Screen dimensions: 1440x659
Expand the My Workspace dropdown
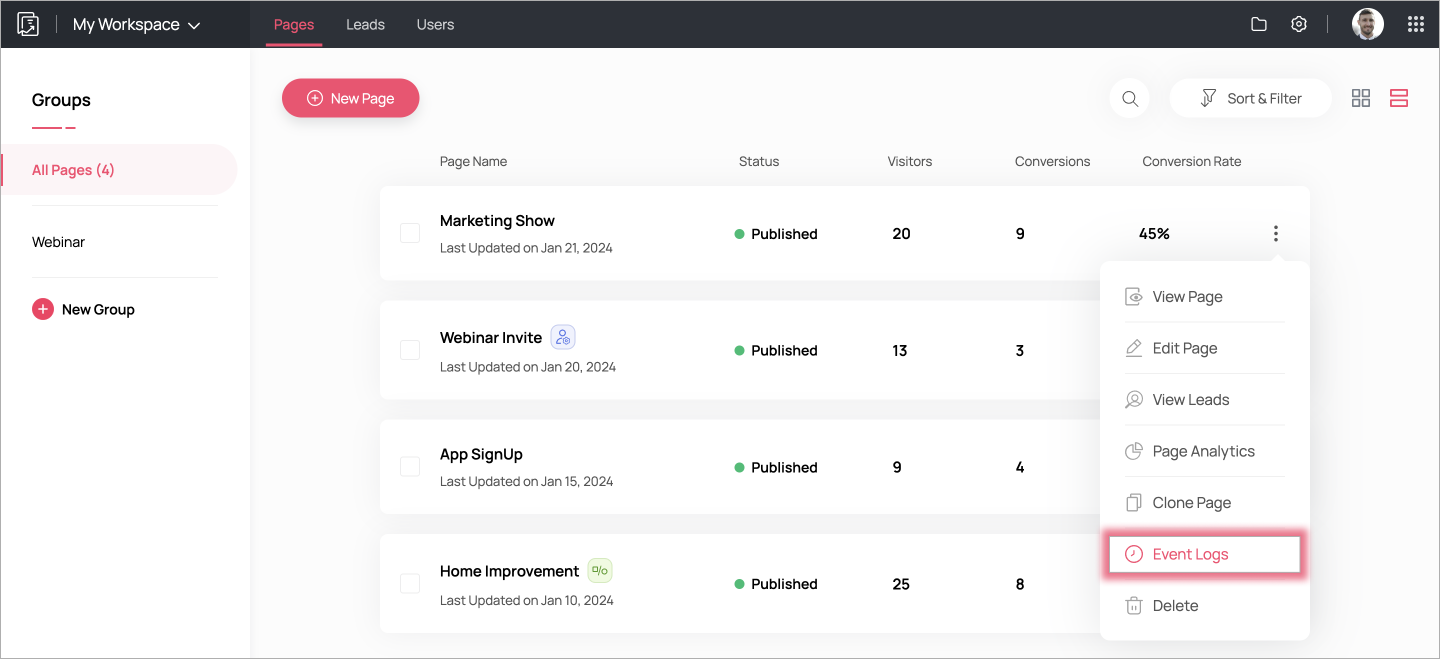click(137, 25)
